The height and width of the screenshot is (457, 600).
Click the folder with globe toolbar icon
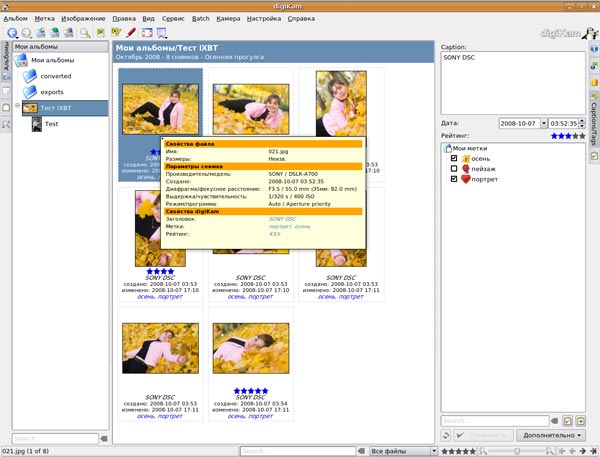[55, 33]
